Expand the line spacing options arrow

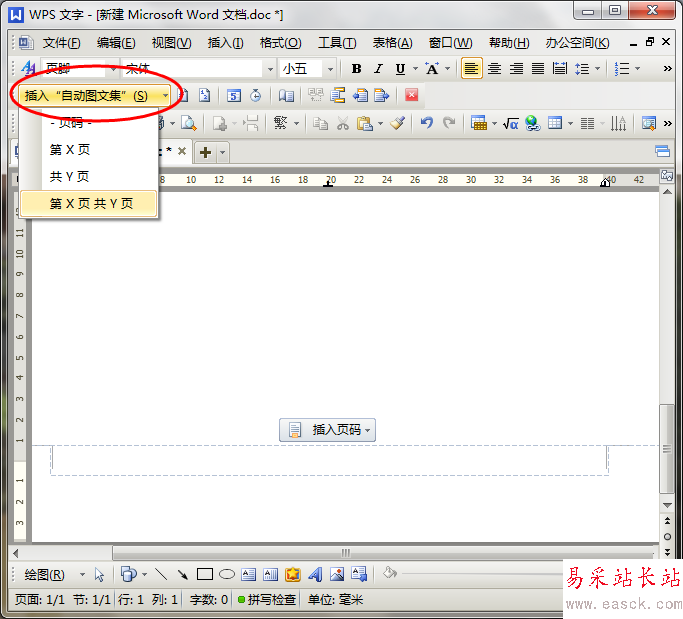tap(597, 69)
